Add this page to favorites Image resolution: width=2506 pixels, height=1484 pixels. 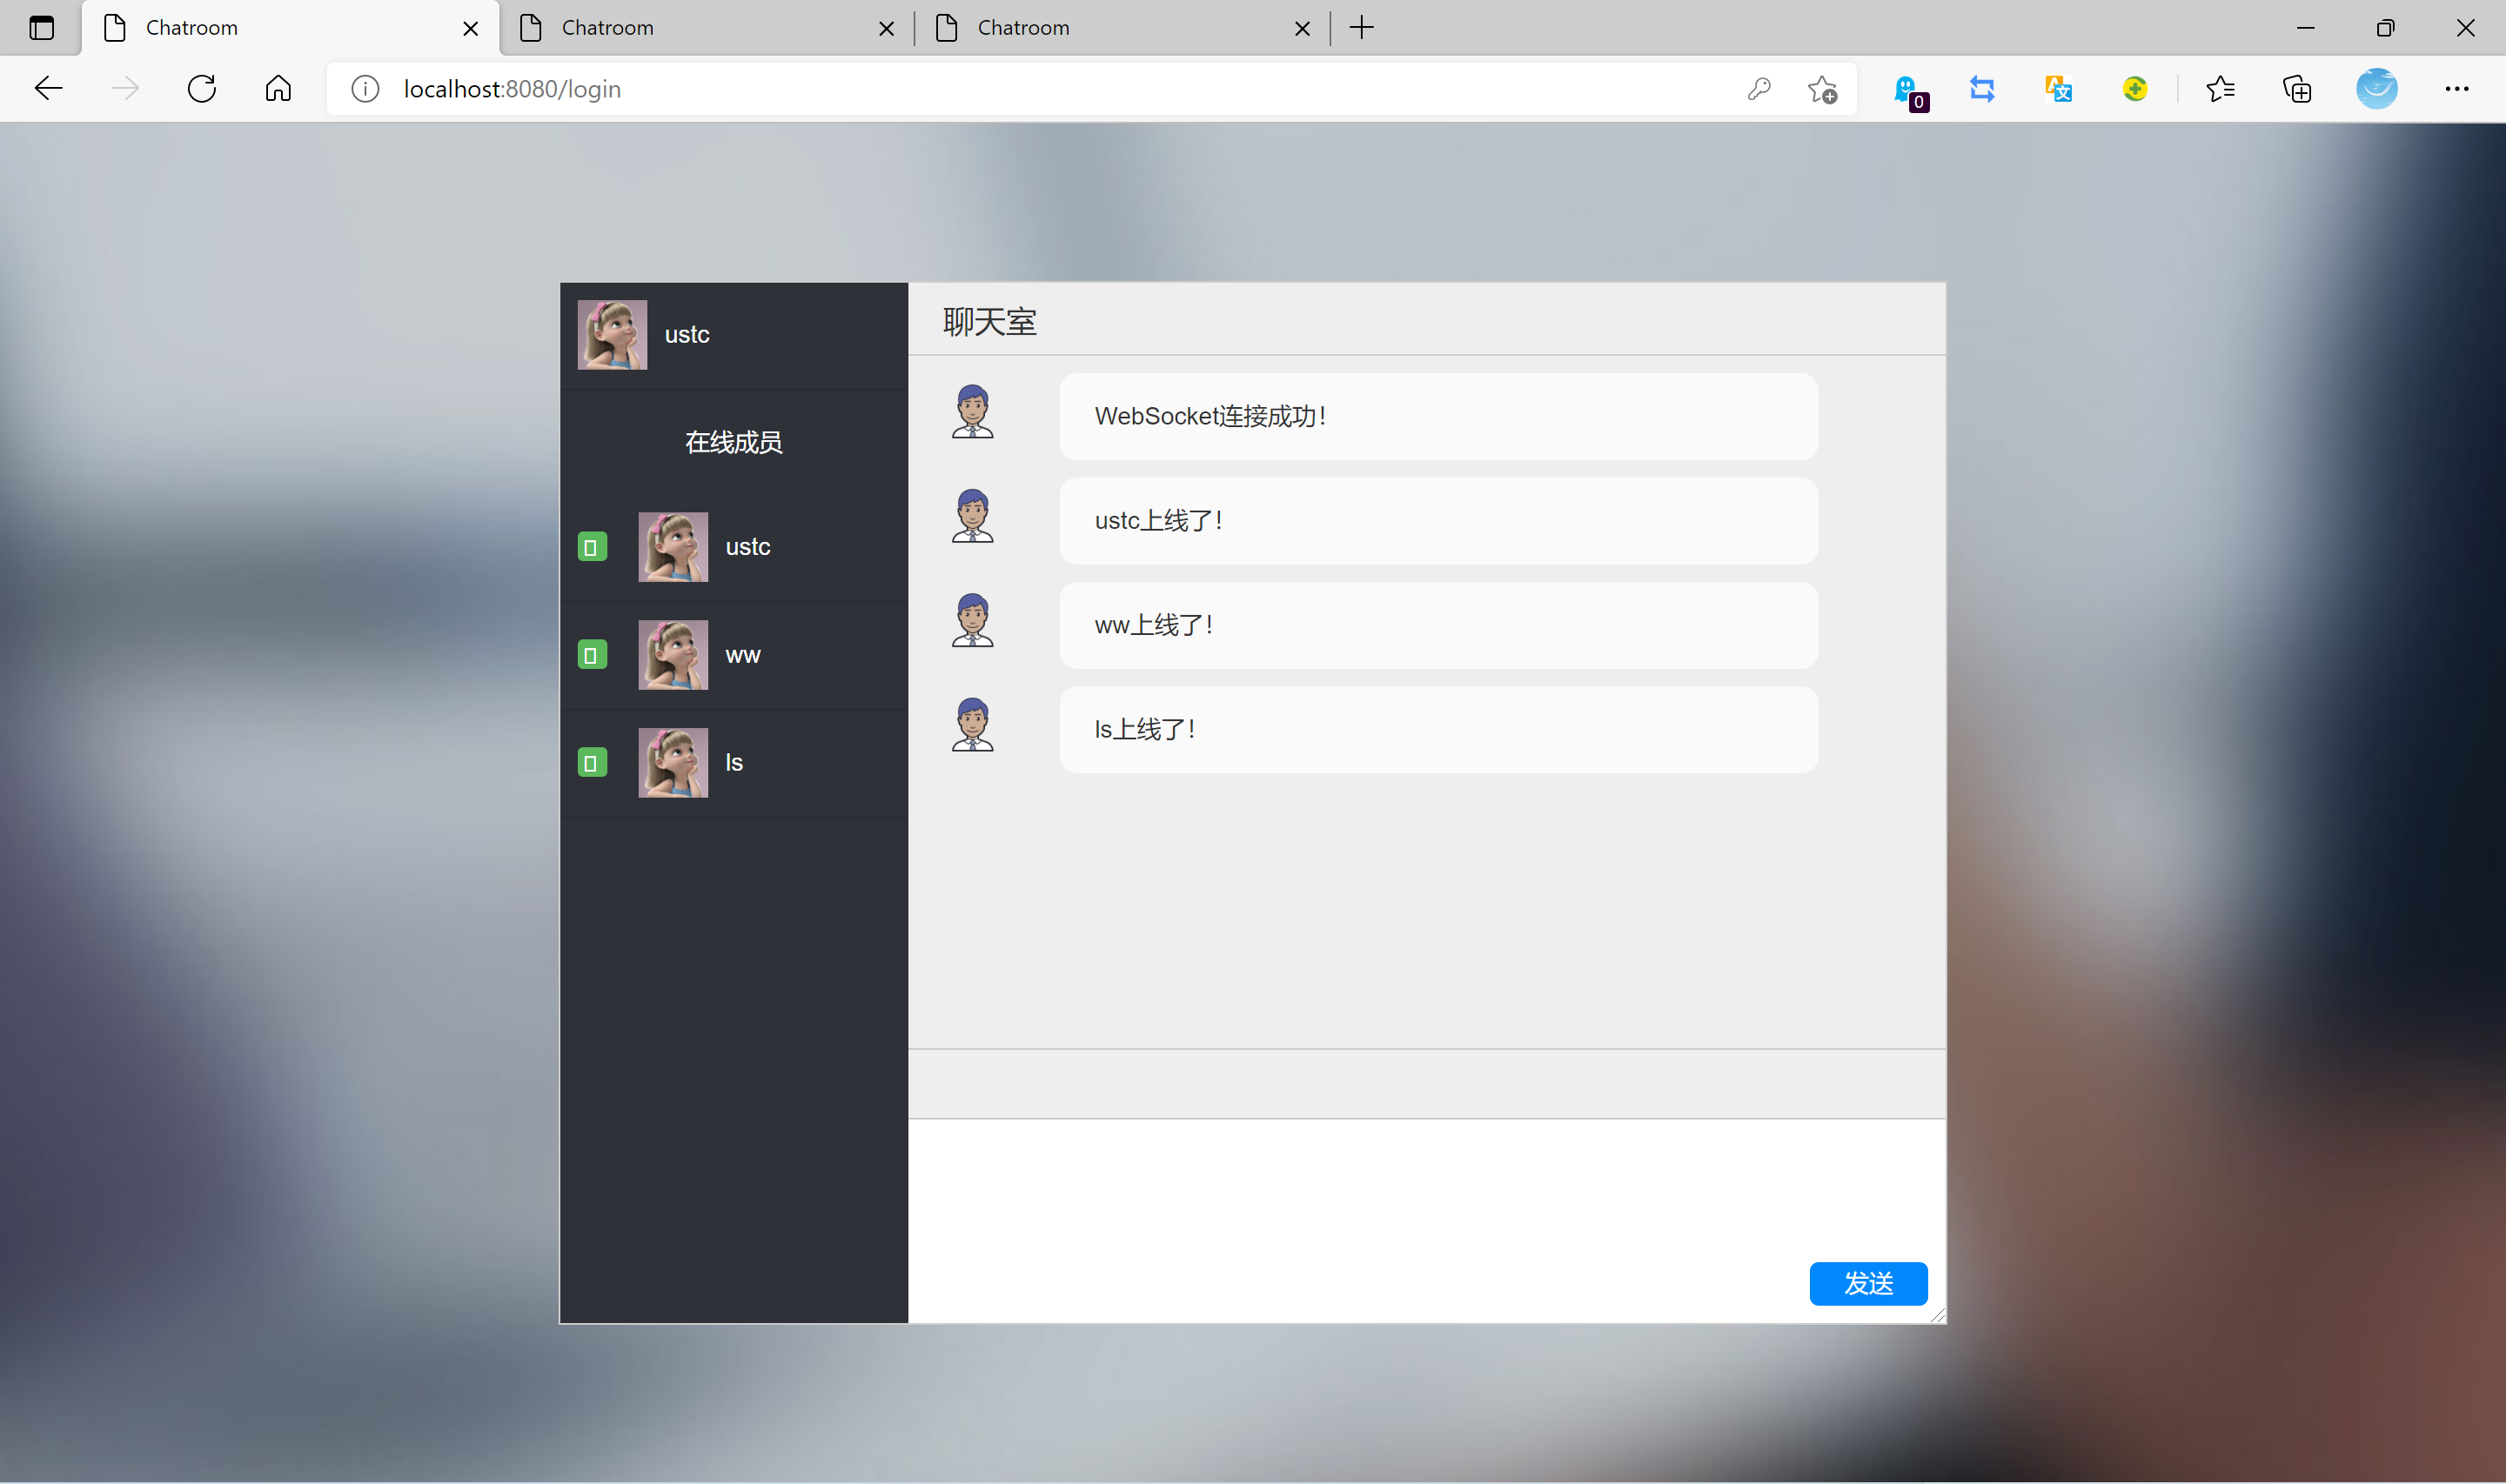(x=1822, y=89)
